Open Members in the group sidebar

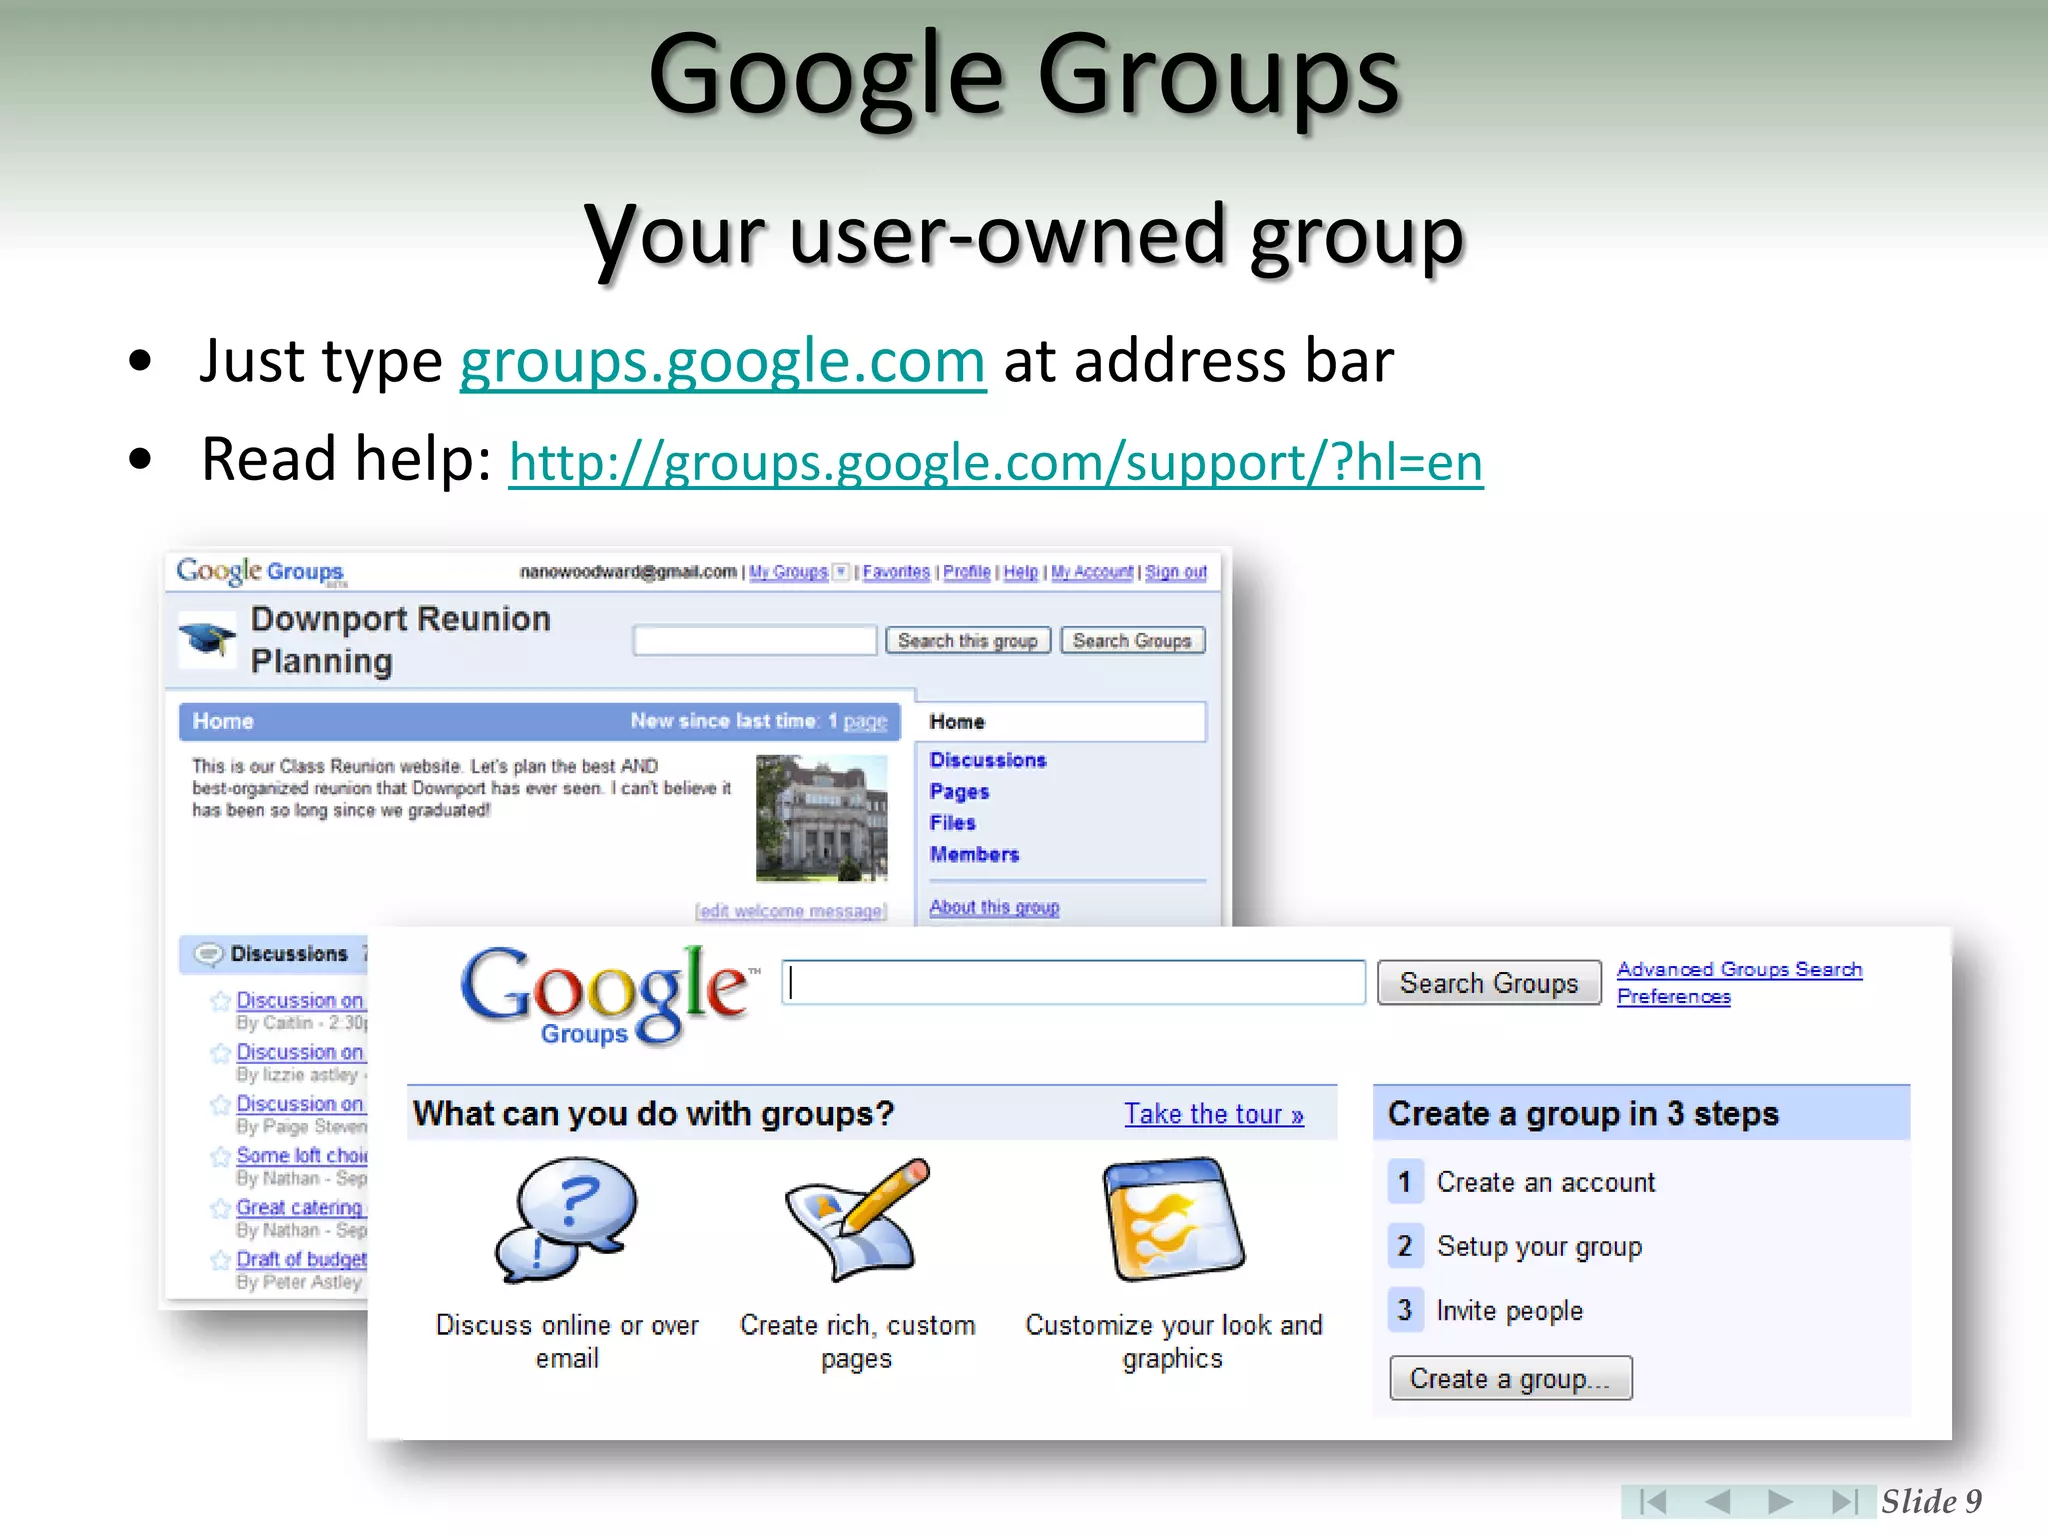coord(974,855)
